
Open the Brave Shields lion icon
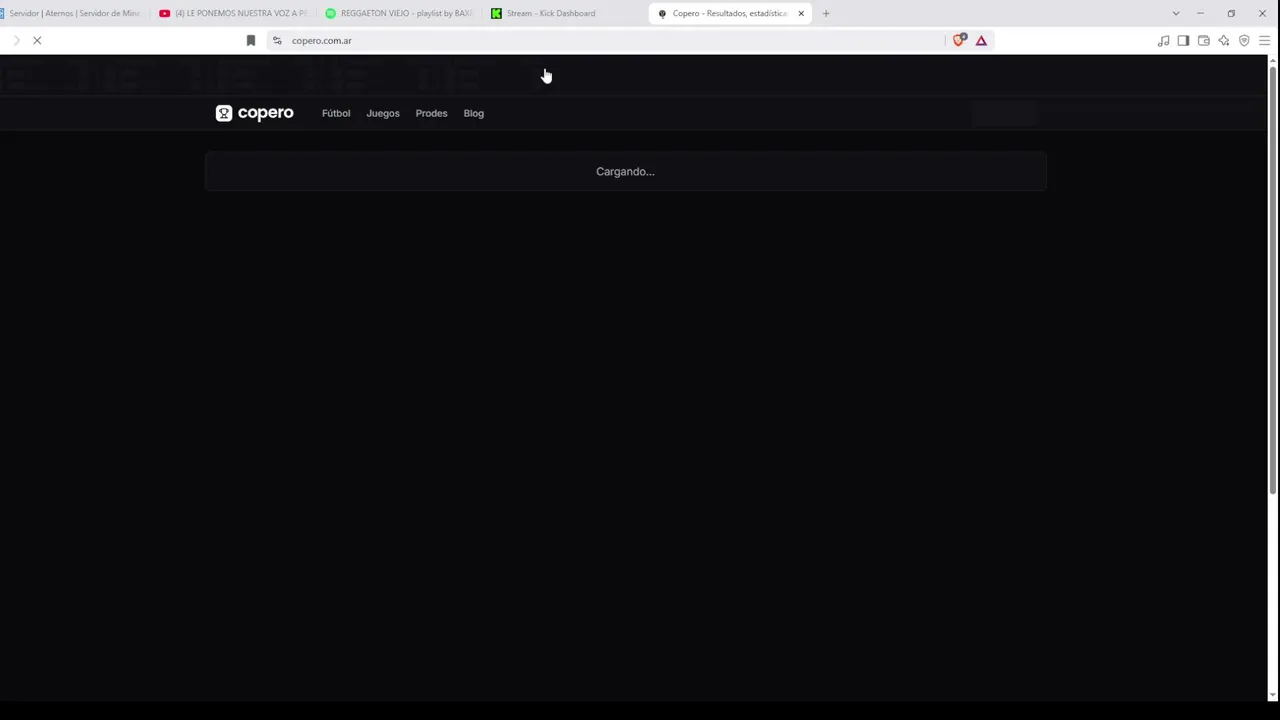pyautogui.click(x=959, y=40)
